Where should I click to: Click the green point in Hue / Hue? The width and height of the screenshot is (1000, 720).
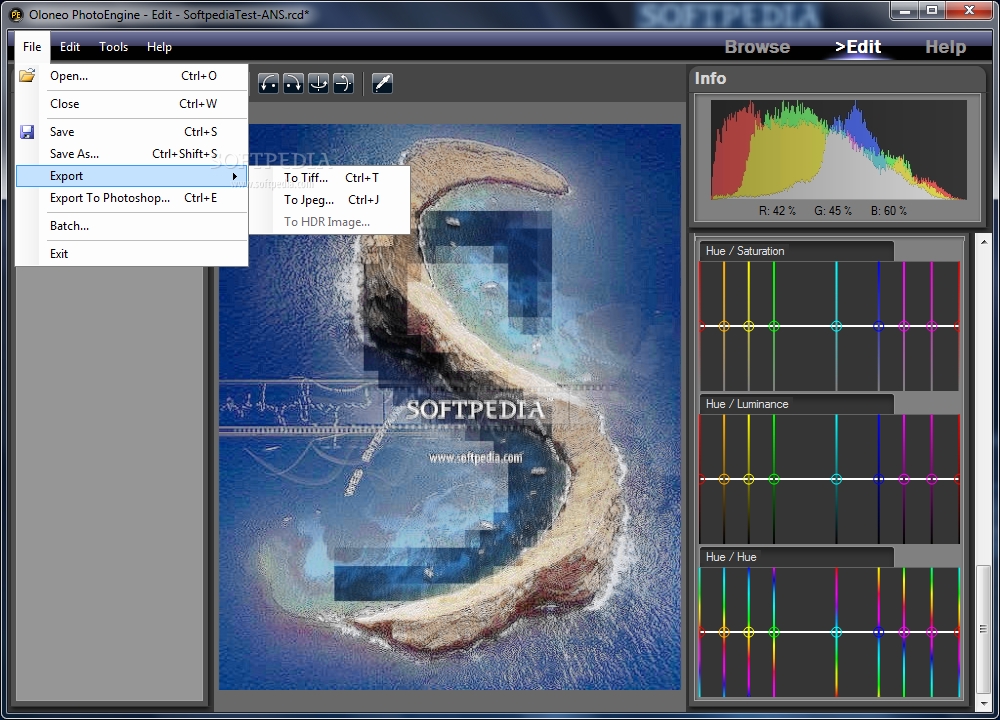pyautogui.click(x=774, y=632)
